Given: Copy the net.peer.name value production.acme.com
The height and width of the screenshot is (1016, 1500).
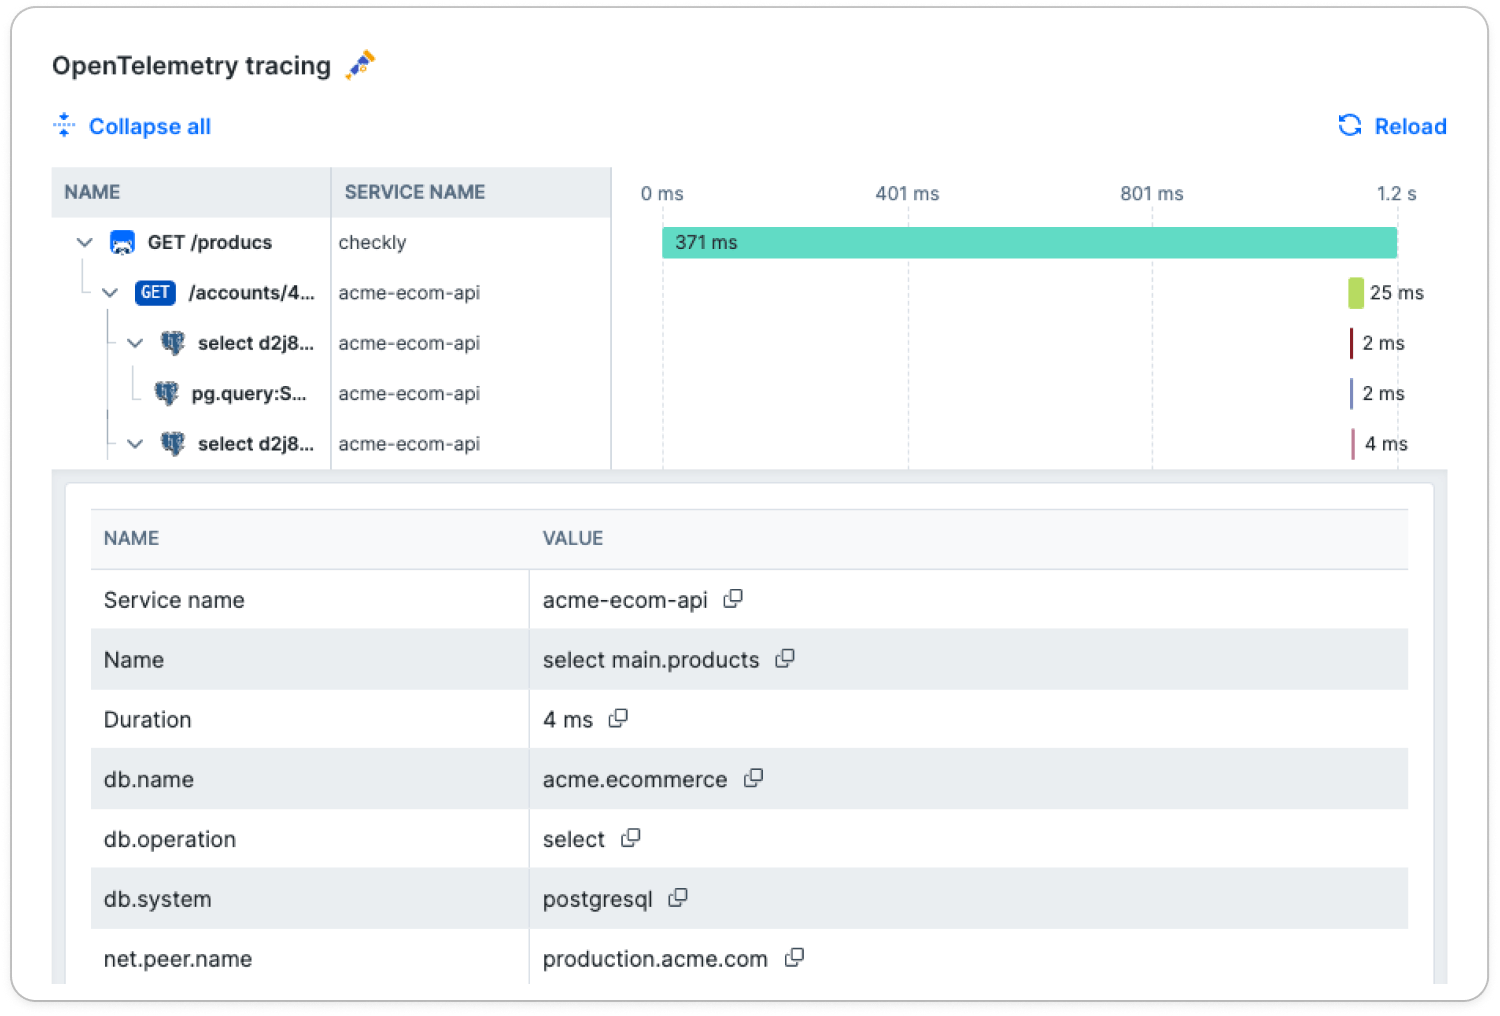Looking at the screenshot, I should coord(794,958).
